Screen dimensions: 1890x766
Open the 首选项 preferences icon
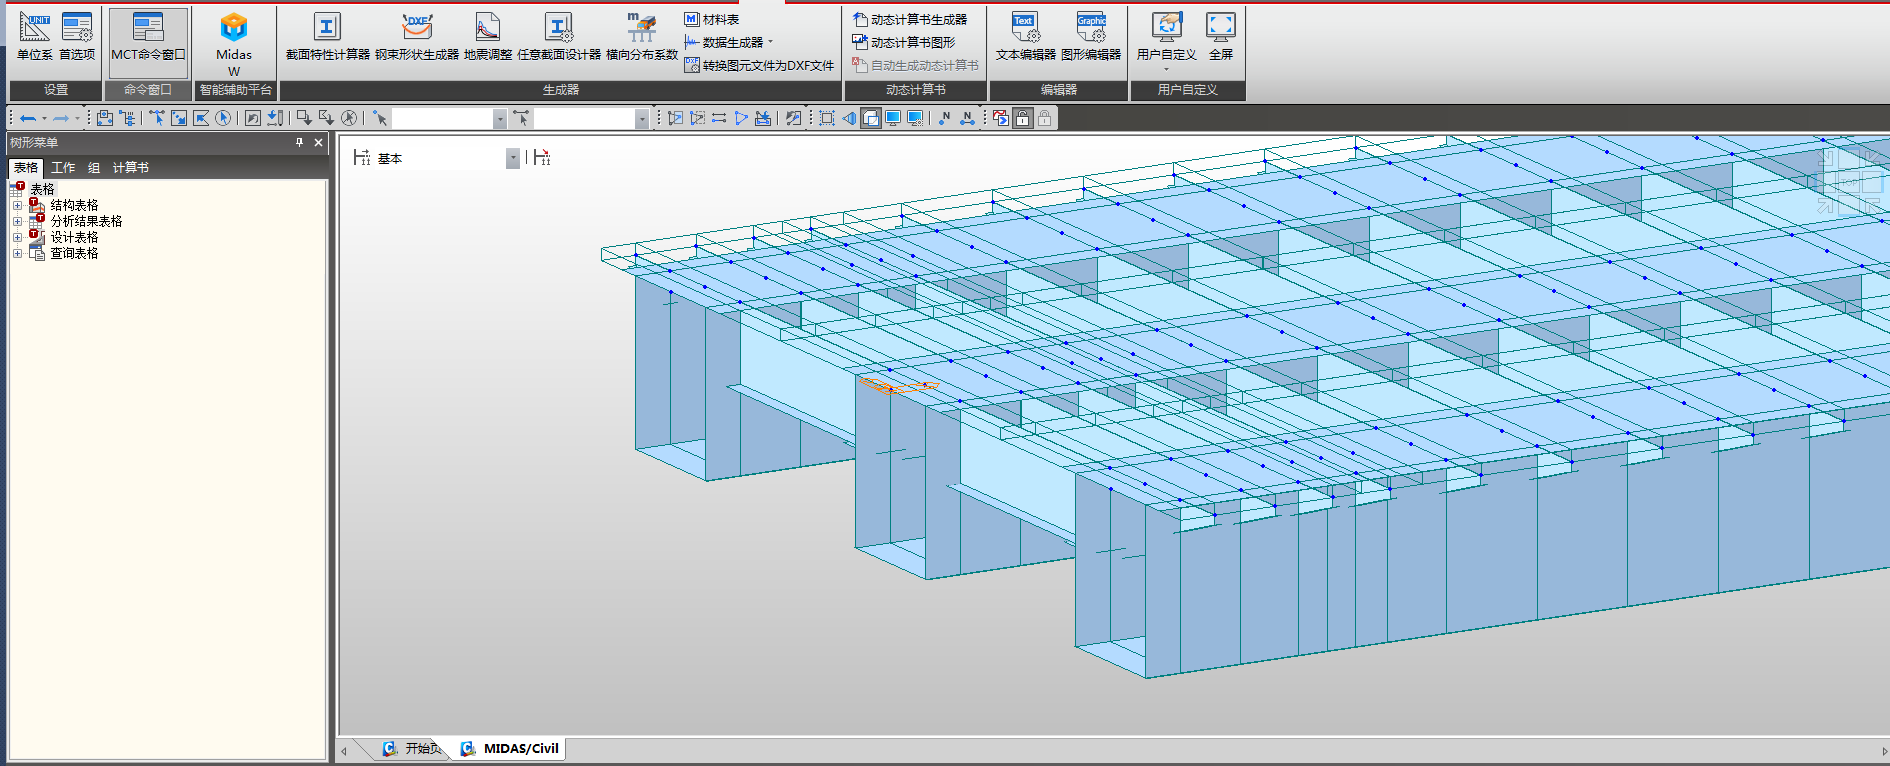[x=77, y=36]
